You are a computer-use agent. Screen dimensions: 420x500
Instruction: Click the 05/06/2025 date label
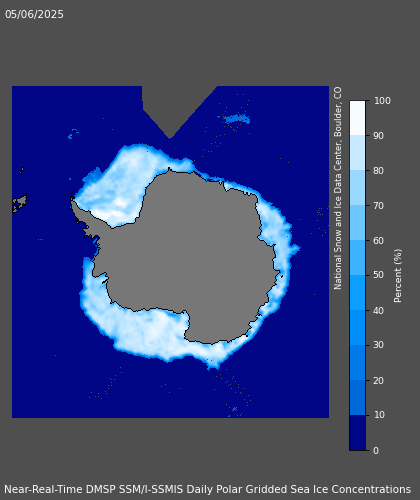click(34, 14)
